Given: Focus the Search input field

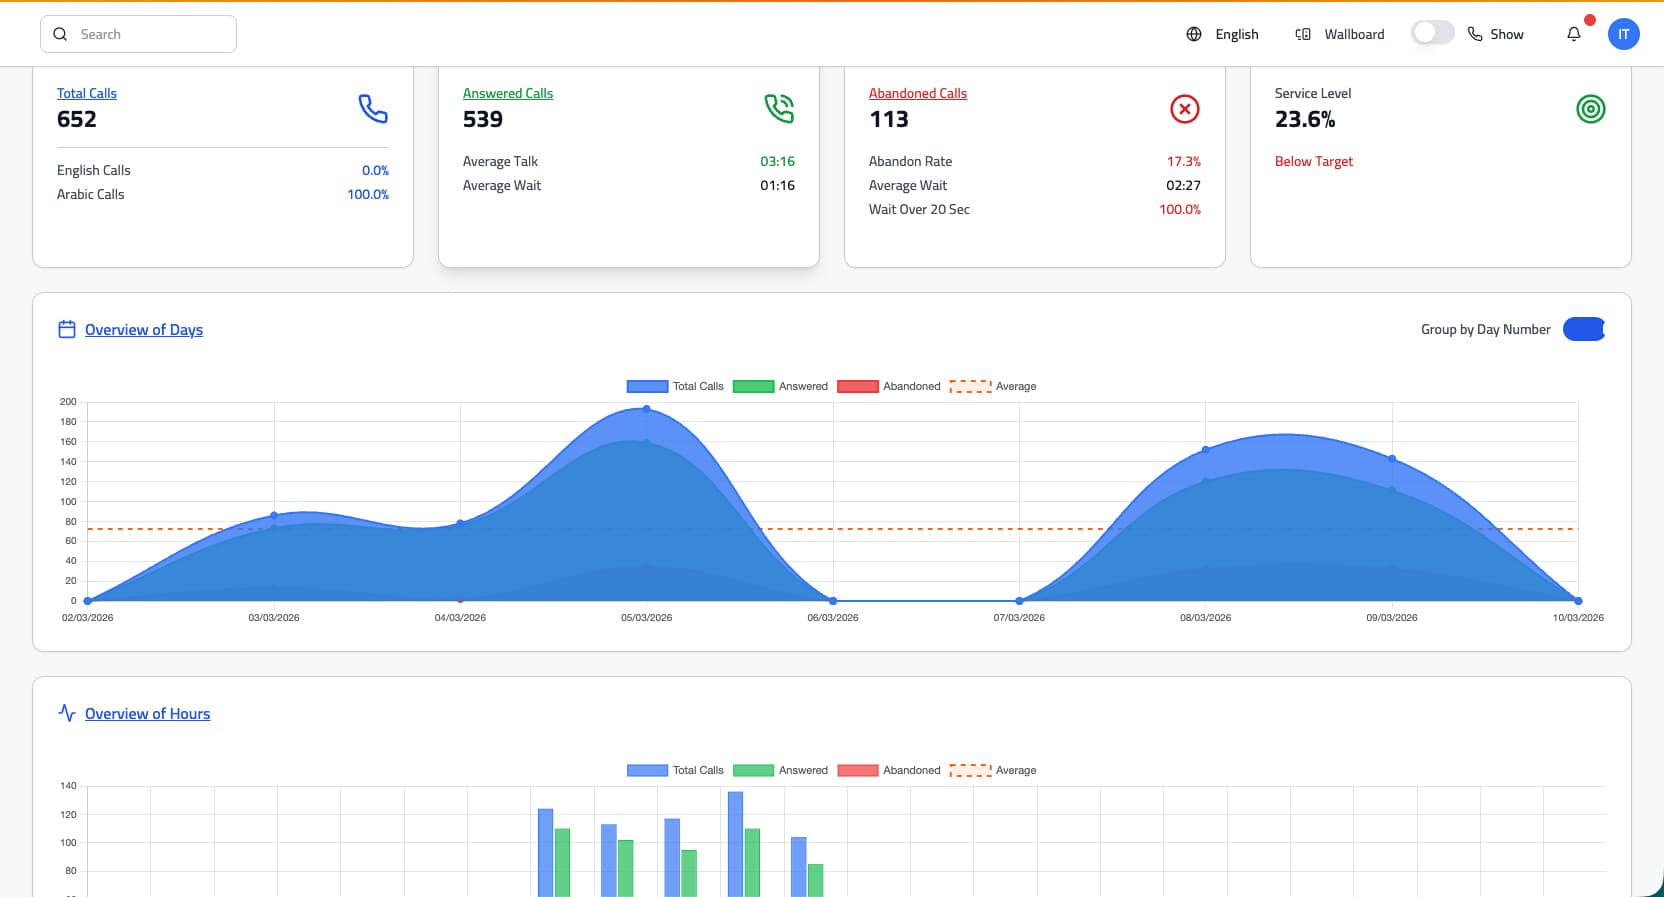Looking at the screenshot, I should tap(138, 34).
